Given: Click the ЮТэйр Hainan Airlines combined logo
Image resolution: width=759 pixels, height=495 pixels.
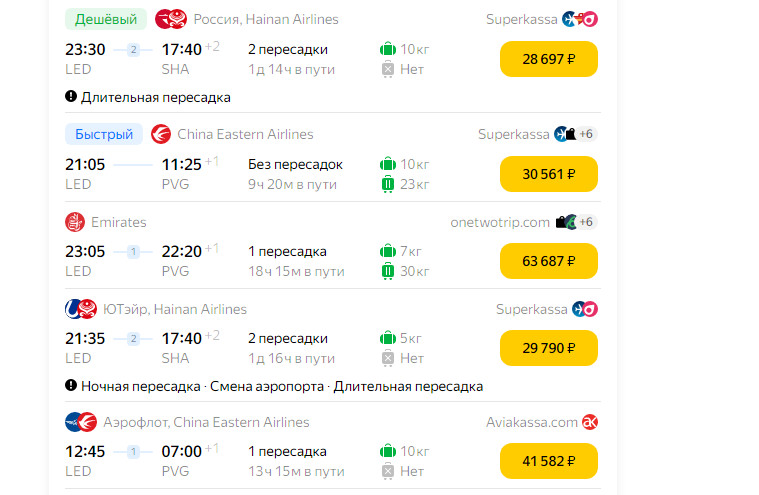Looking at the screenshot, I should [81, 309].
